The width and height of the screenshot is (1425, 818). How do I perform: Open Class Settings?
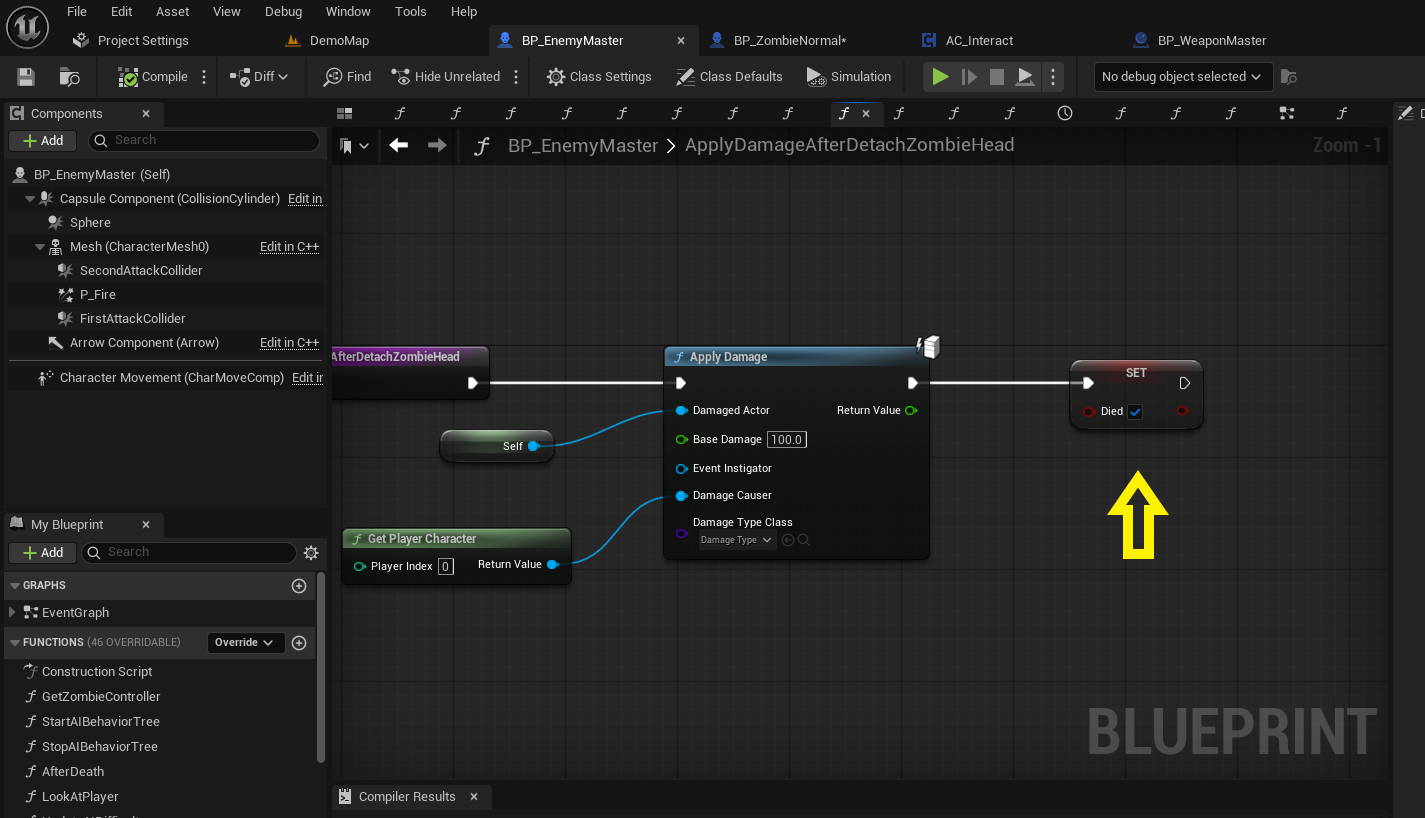point(600,77)
